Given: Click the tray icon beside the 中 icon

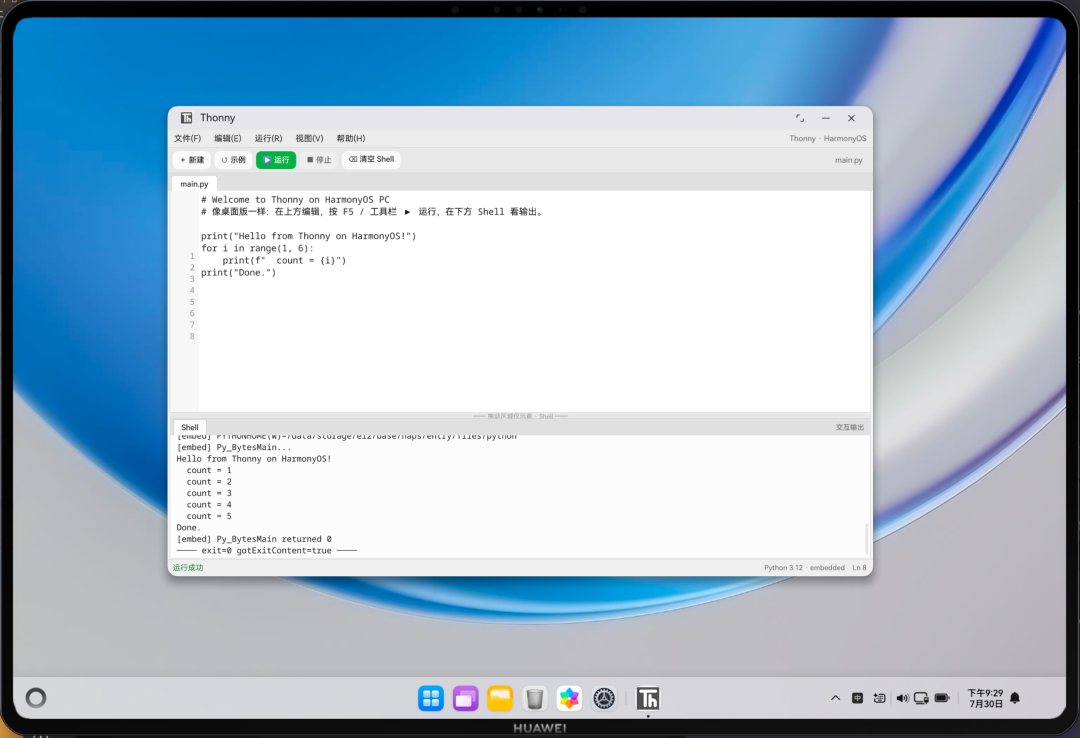Looking at the screenshot, I should (880, 698).
